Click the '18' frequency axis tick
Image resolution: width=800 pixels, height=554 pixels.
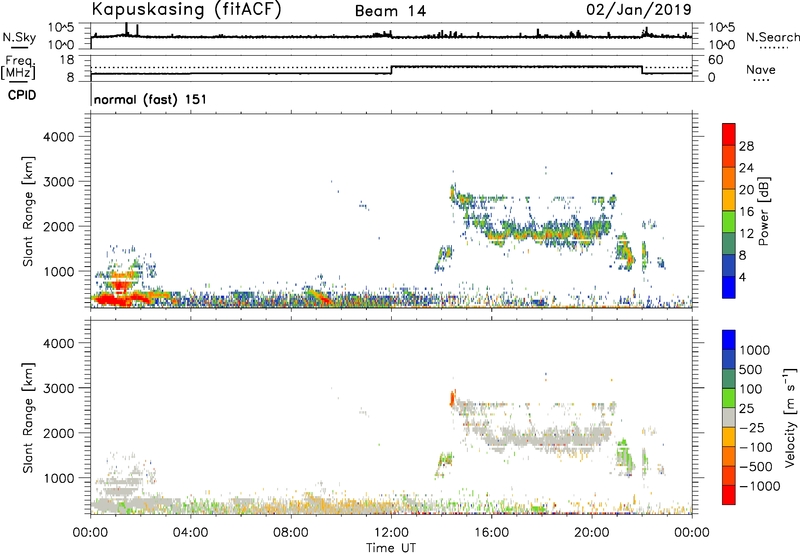67,60
